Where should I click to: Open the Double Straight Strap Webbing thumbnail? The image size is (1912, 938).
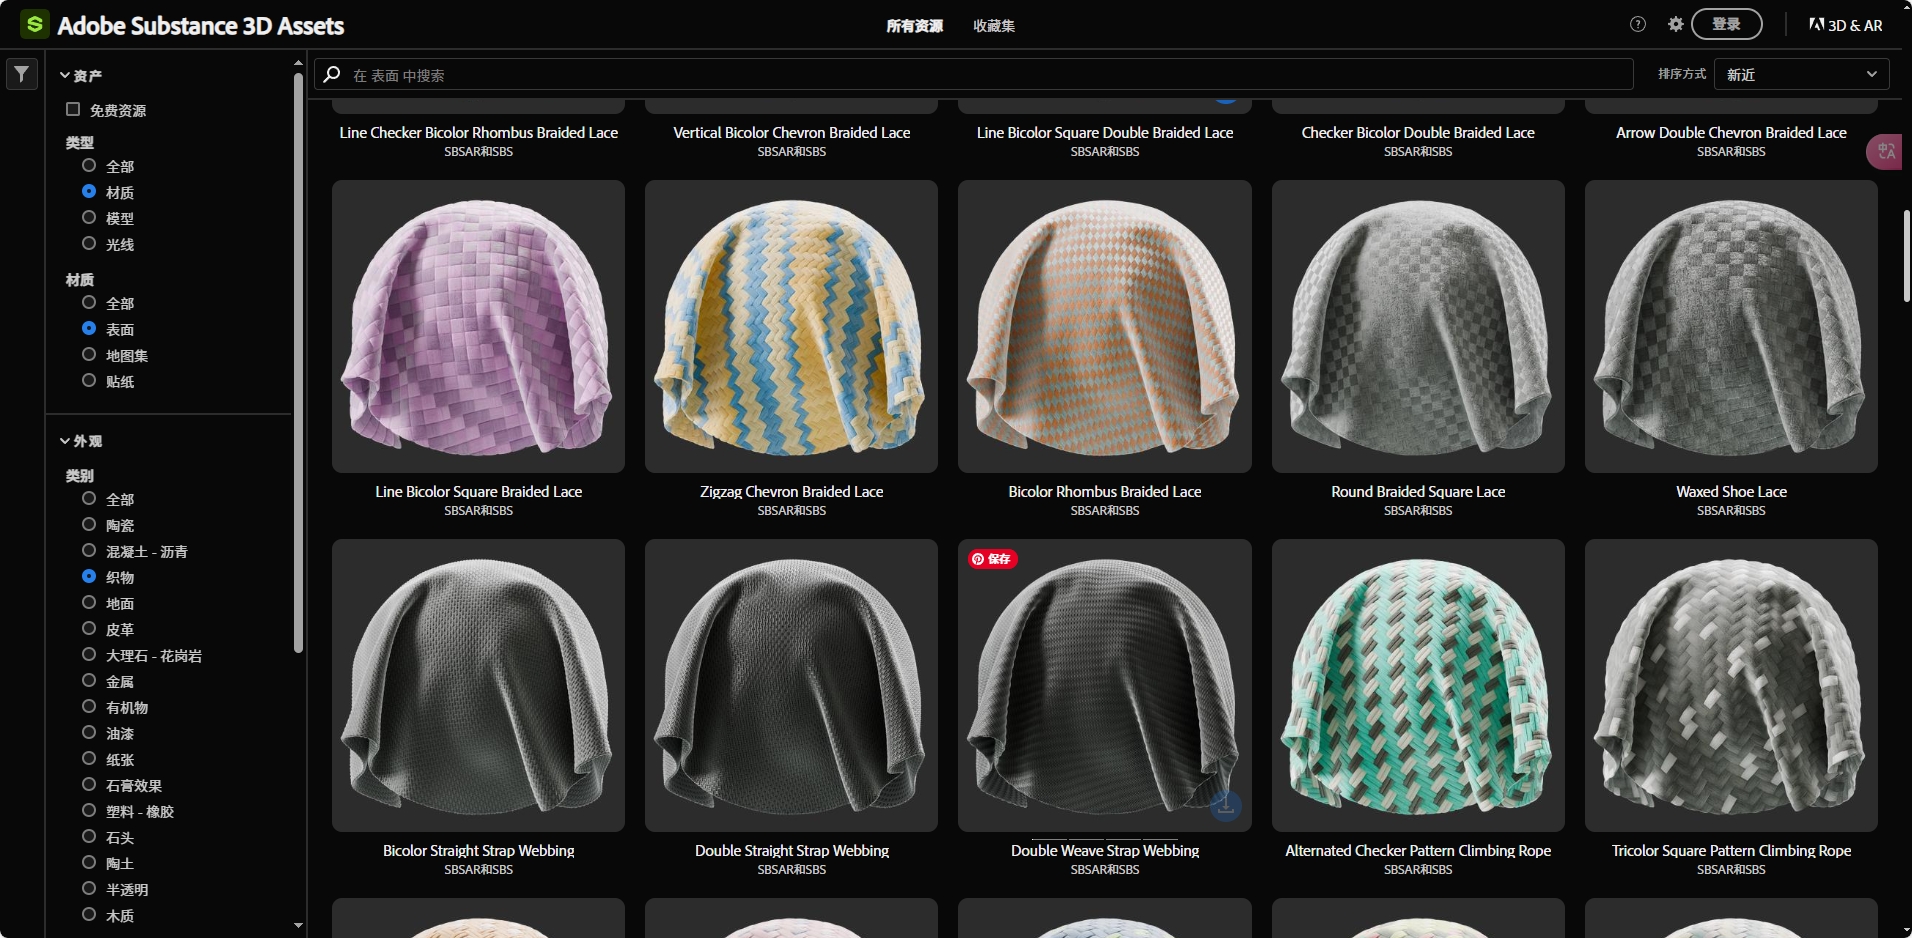coord(791,685)
